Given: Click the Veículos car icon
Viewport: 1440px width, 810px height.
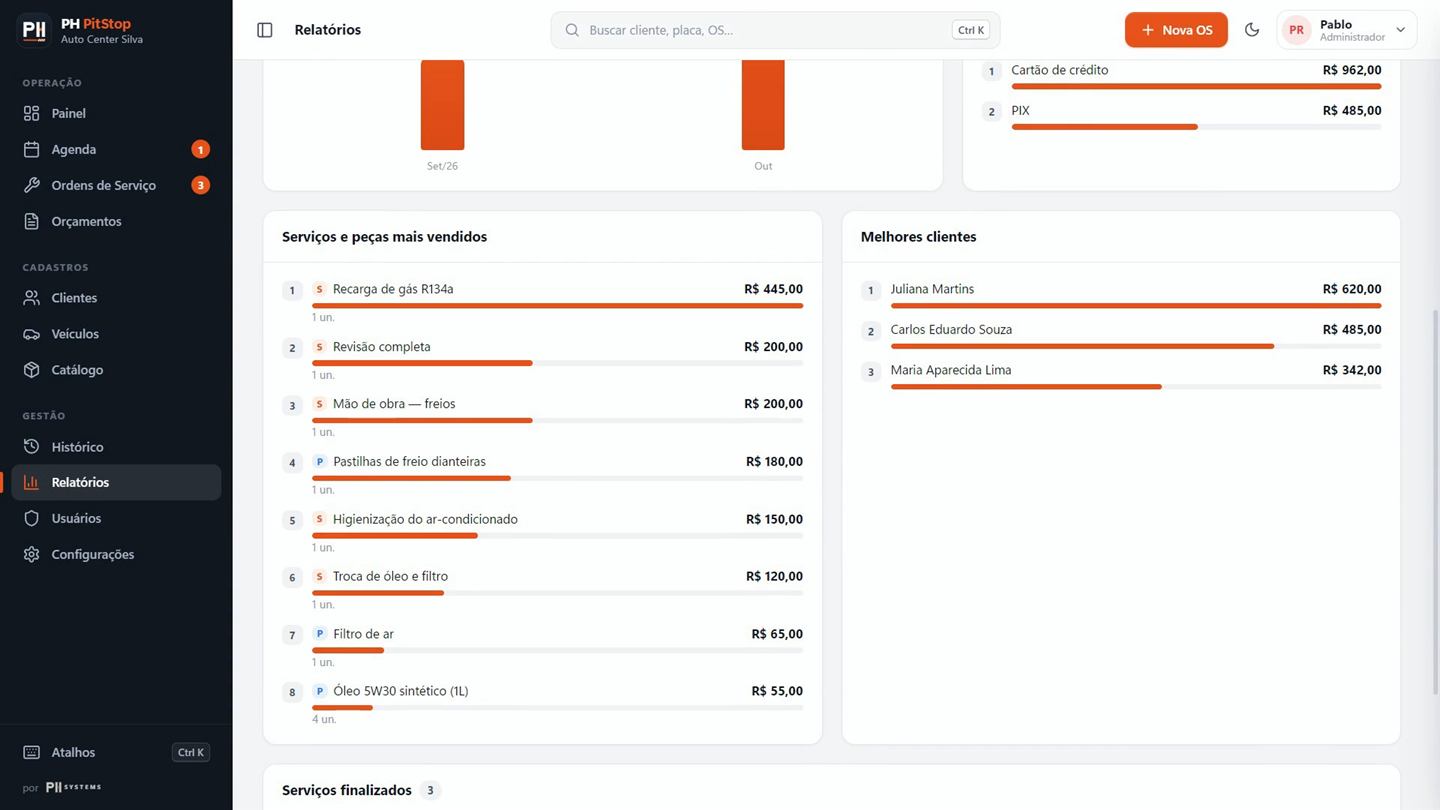Looking at the screenshot, I should [x=32, y=334].
